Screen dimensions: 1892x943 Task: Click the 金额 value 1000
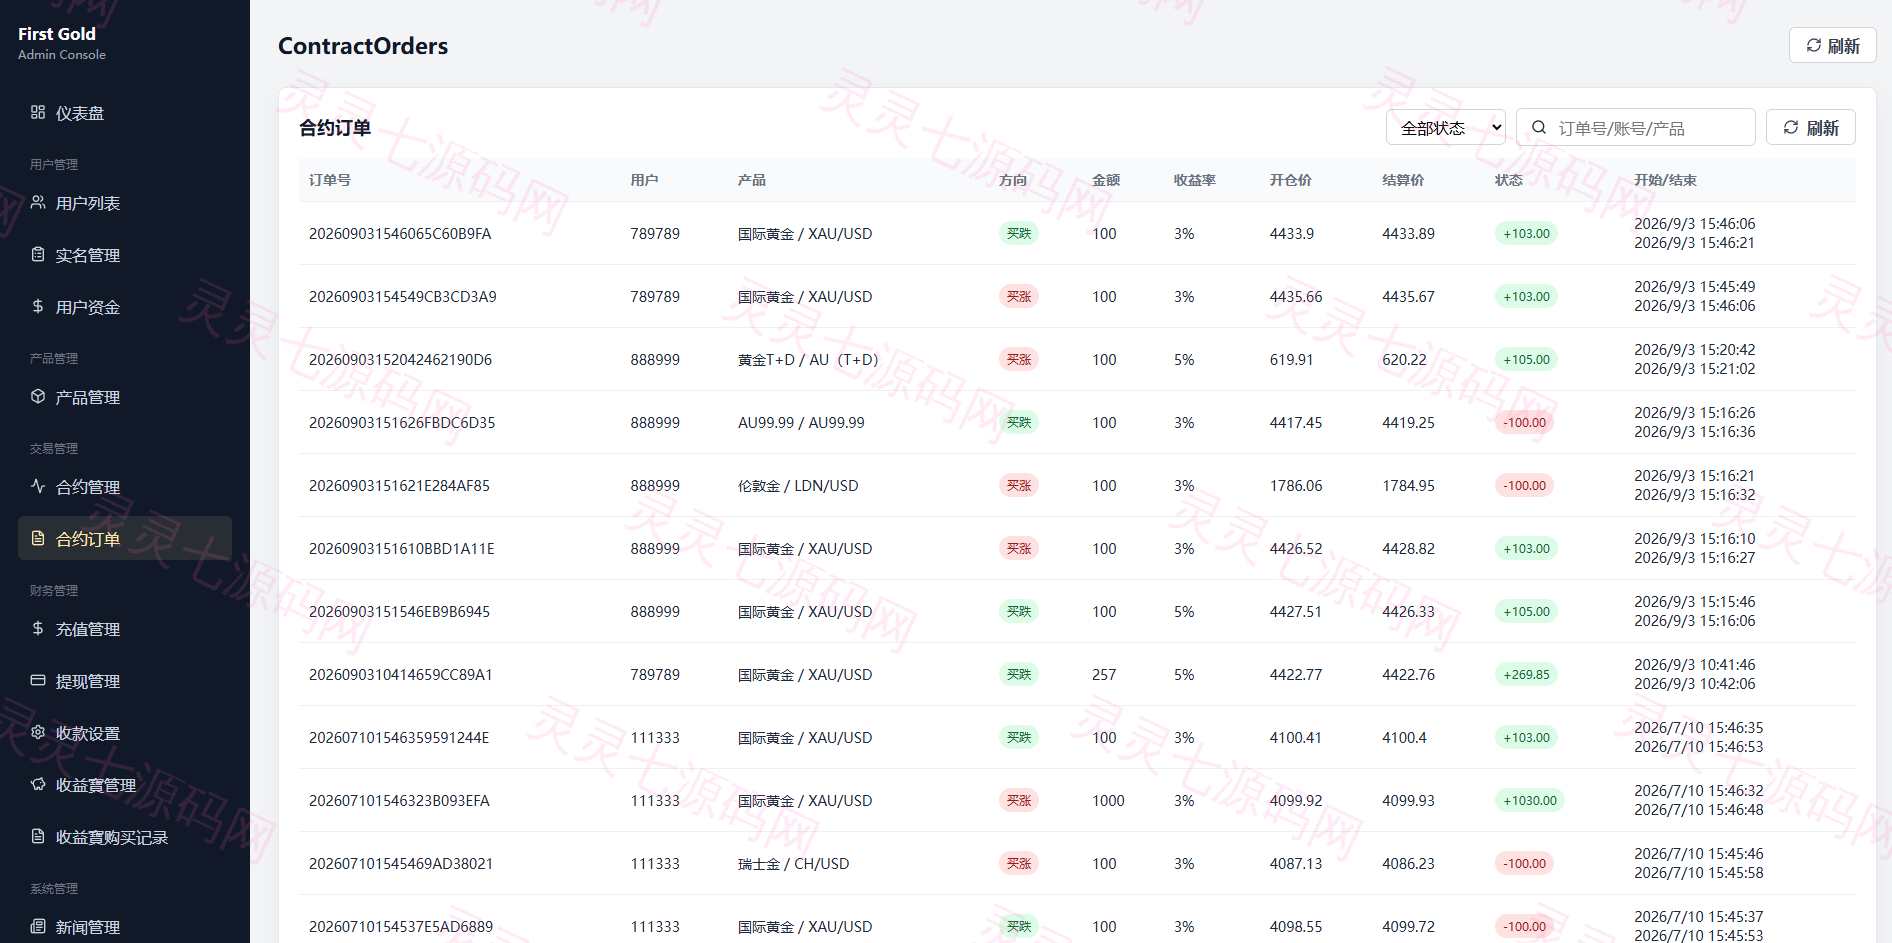pos(1108,801)
